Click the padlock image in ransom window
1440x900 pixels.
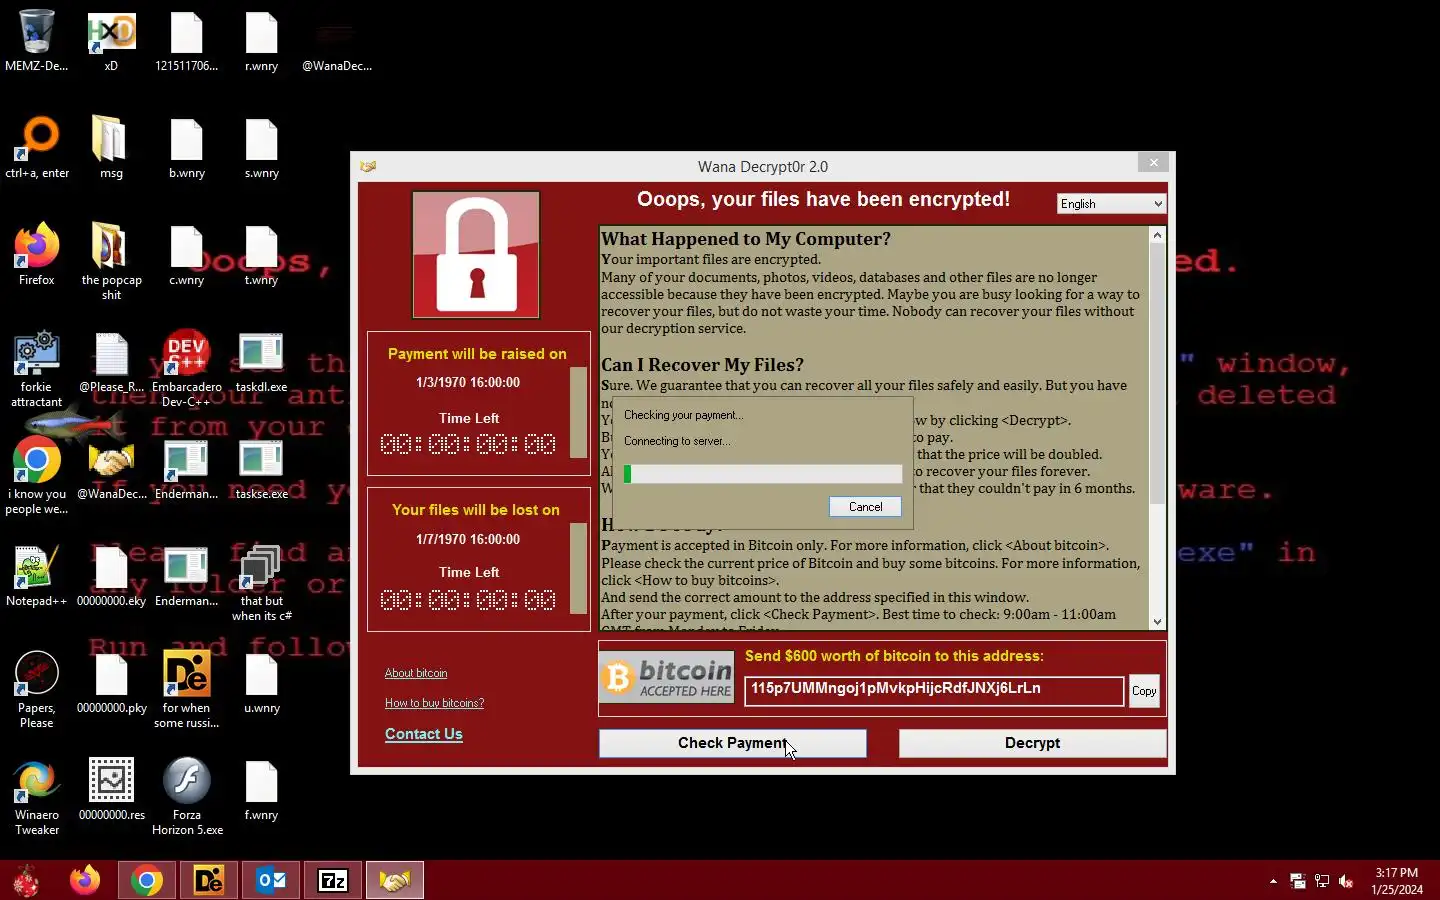pos(476,254)
